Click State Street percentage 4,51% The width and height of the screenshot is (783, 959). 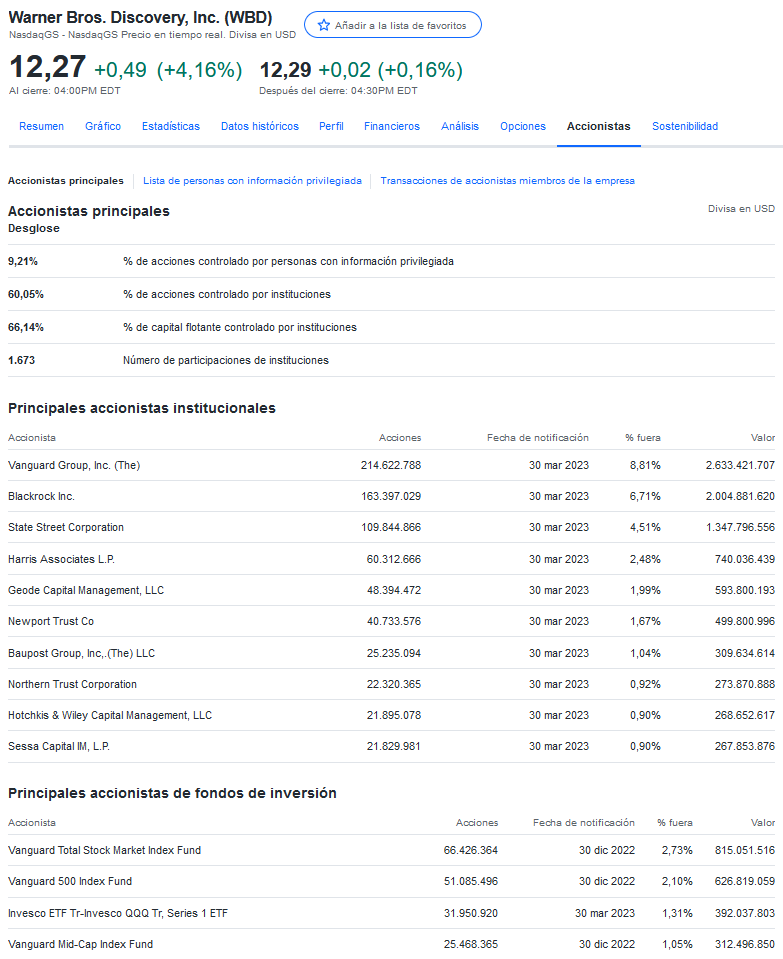pyautogui.click(x=645, y=527)
